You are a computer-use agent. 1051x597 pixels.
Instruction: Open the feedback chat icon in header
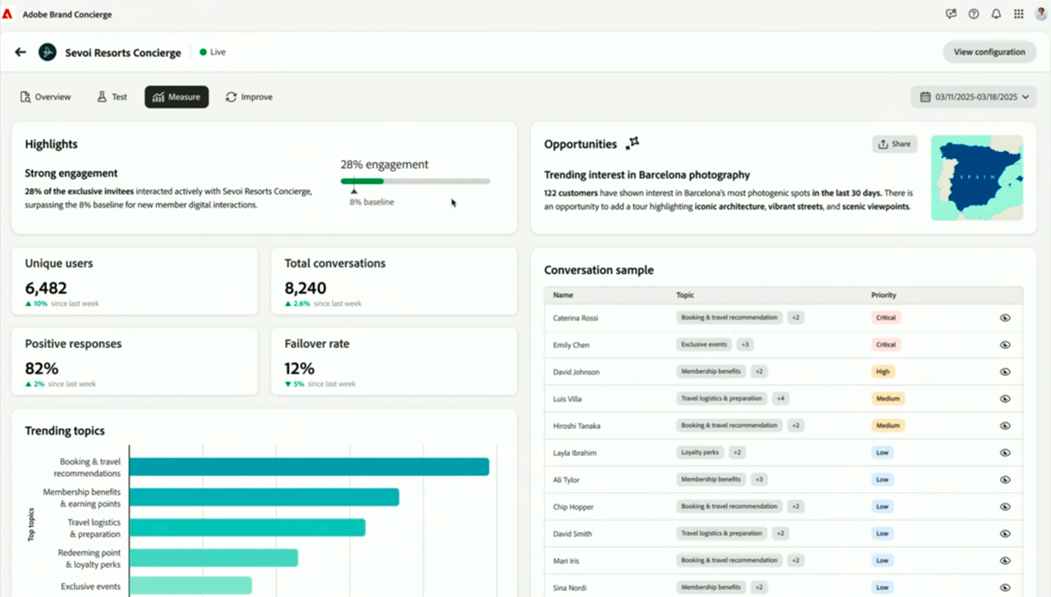pos(951,14)
